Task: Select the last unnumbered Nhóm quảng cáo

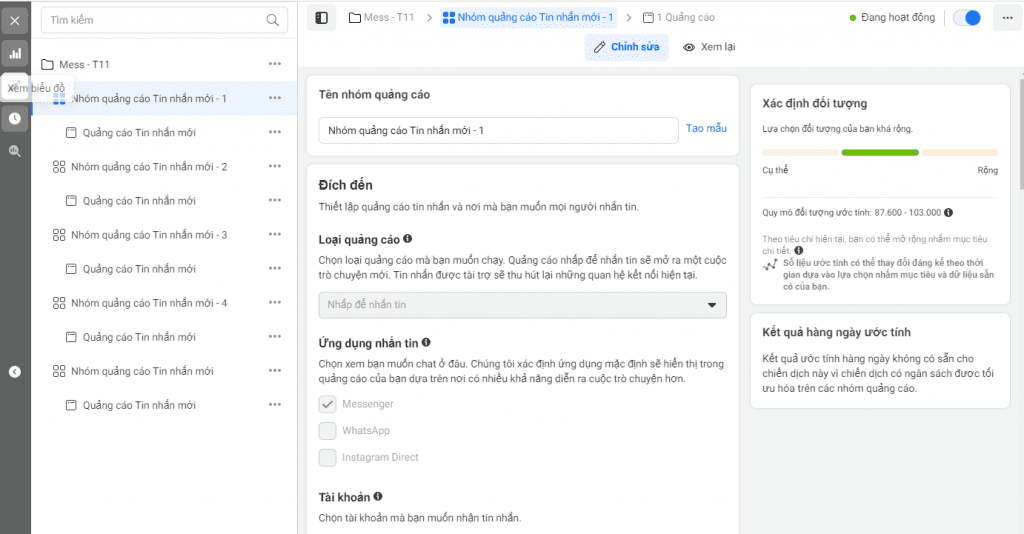Action: [x=142, y=371]
